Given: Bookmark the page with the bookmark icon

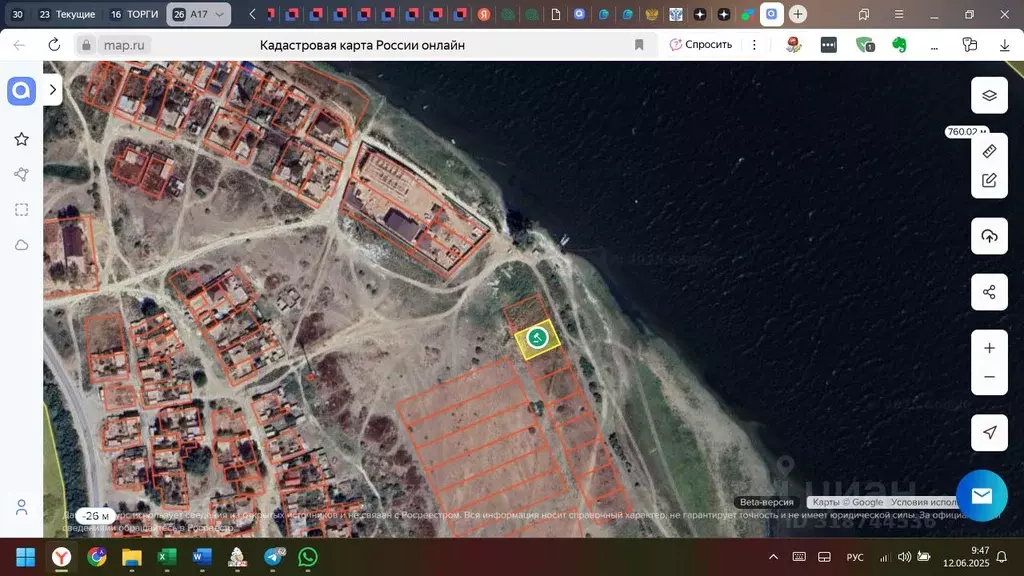Looking at the screenshot, I should pos(639,44).
